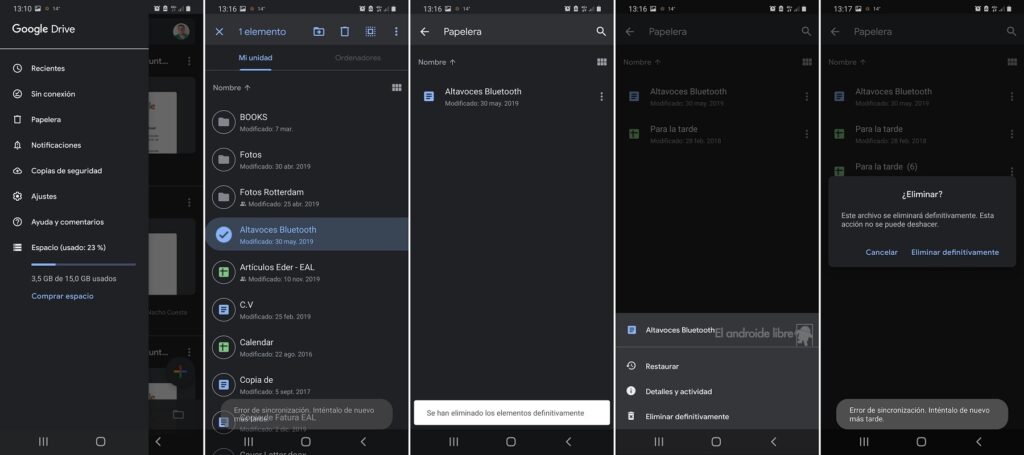Viewport: 1024px width, 455px height.
Task: Confirm Eliminar definitivamente in the ¿Eliminar? dialog
Action: [955, 252]
